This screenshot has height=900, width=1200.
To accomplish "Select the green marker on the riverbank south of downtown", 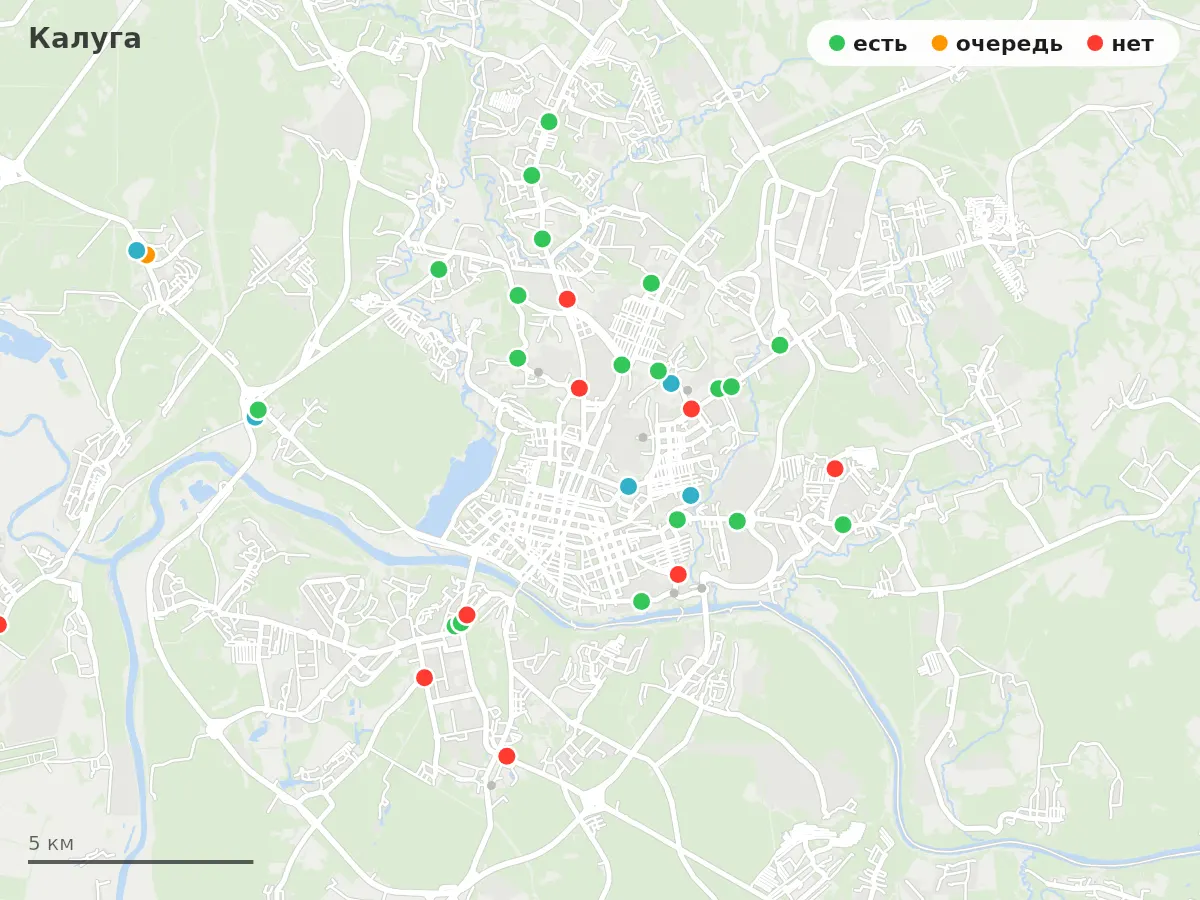I will click(642, 601).
